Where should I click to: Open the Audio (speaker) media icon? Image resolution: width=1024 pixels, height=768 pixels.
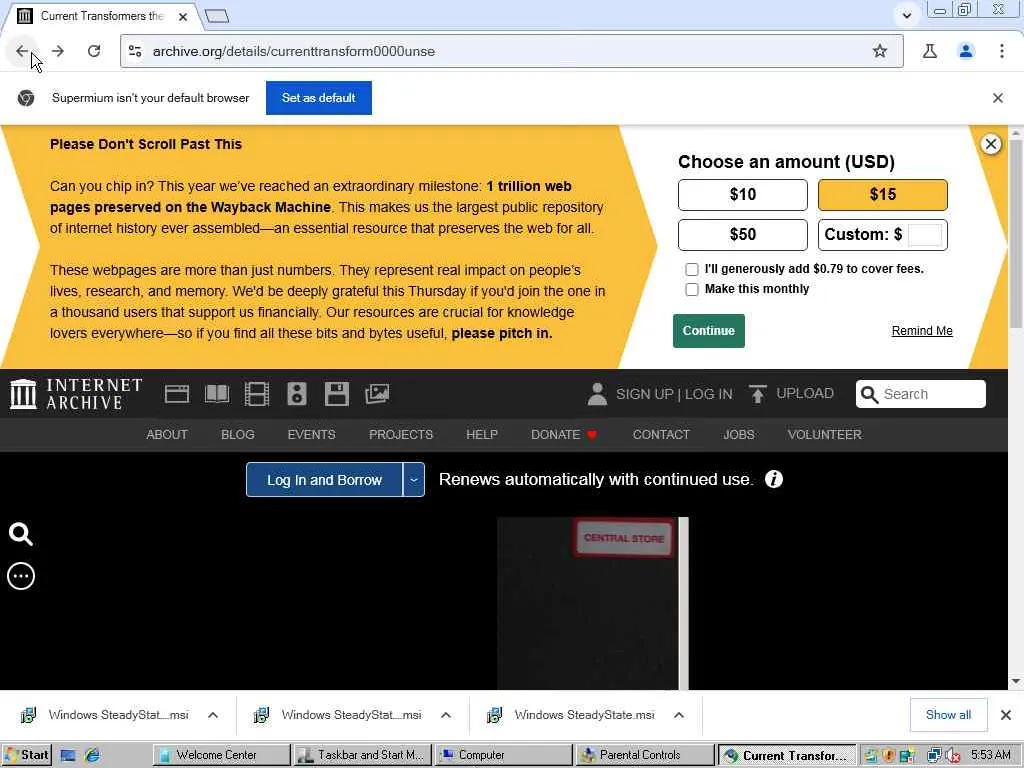[x=296, y=394]
